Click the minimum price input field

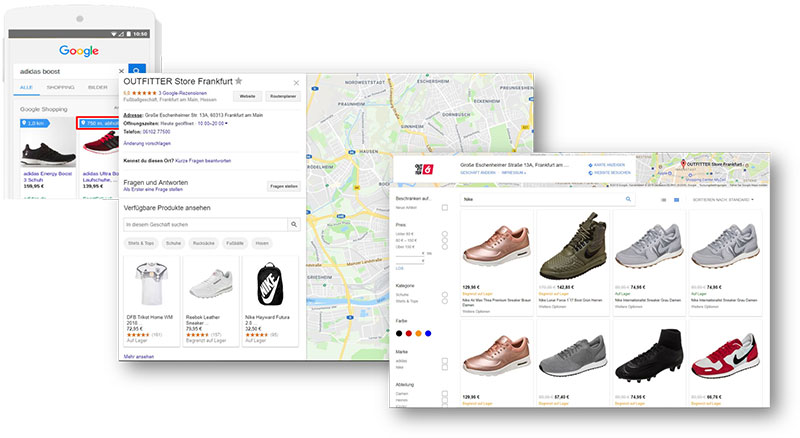[x=410, y=253]
